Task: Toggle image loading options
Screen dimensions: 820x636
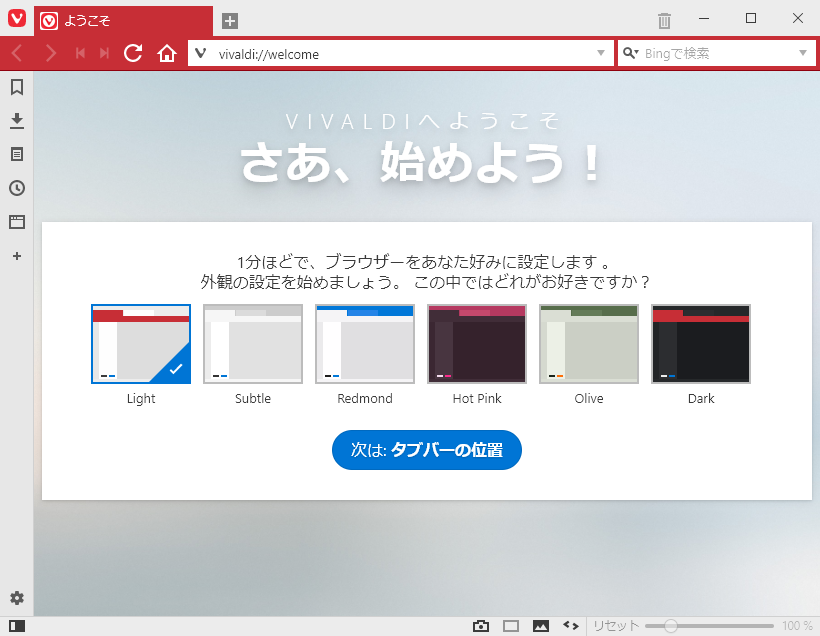Action: coord(541,626)
